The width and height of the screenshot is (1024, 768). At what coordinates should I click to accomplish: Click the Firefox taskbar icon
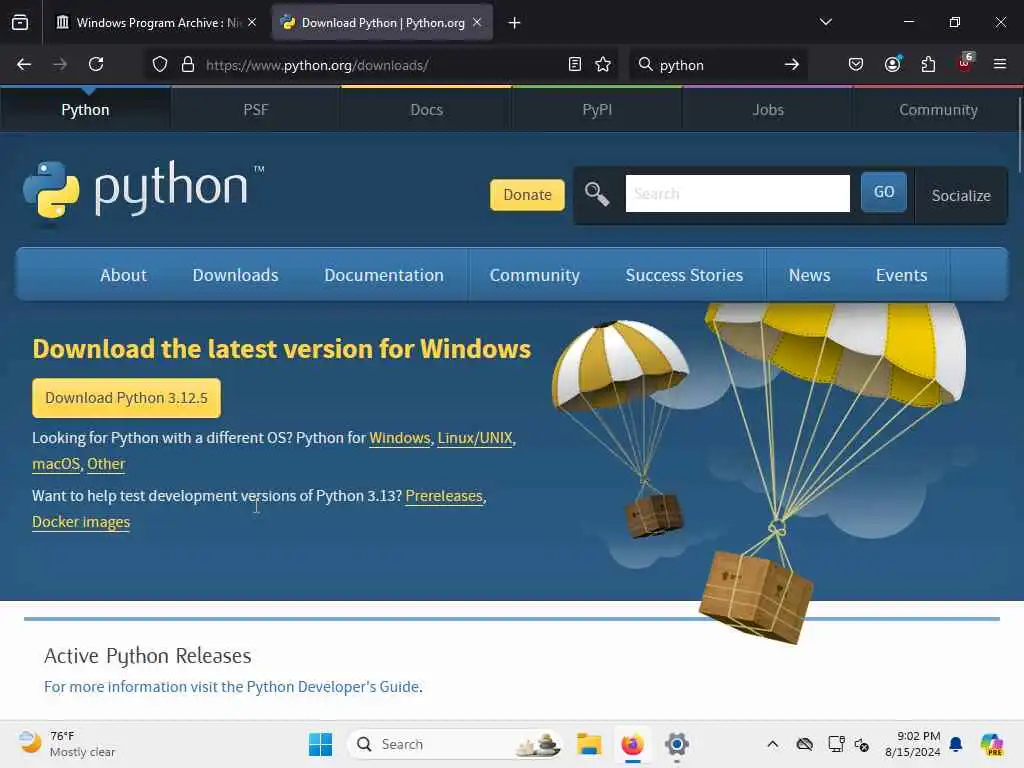pyautogui.click(x=632, y=744)
